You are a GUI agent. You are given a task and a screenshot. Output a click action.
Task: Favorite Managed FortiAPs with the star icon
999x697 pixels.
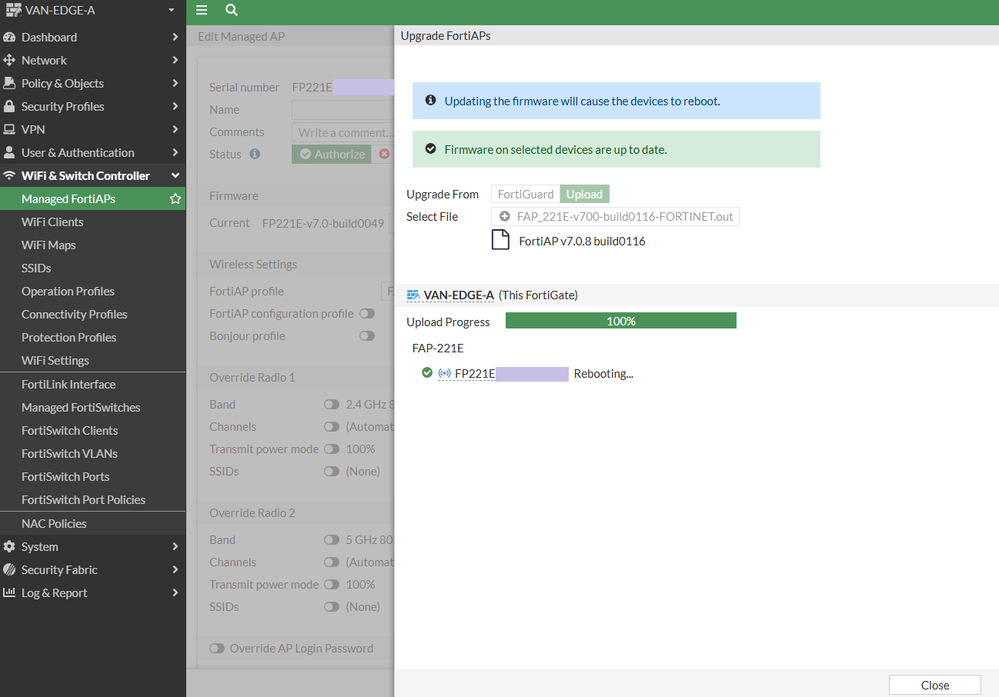coord(175,199)
